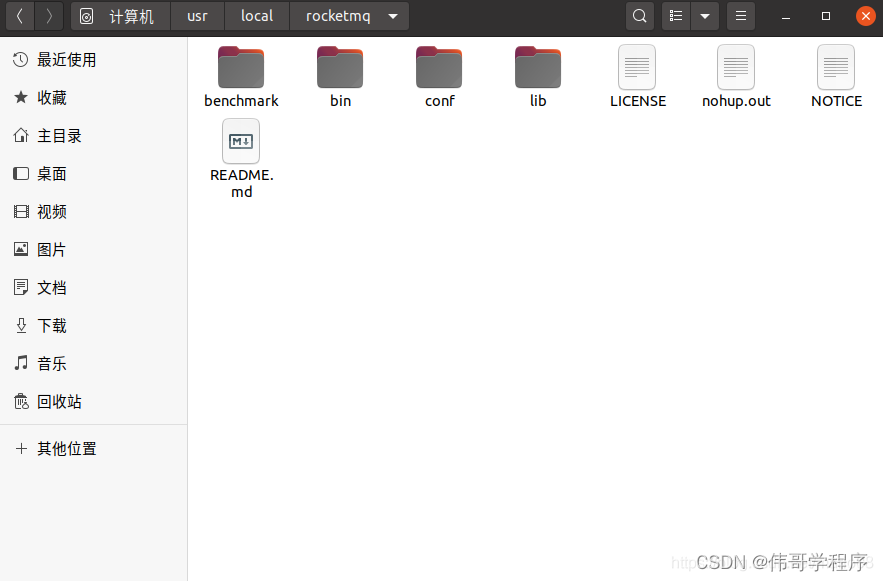Open the hamburger main menu
Image resolution: width=883 pixels, height=581 pixels.
[x=741, y=16]
